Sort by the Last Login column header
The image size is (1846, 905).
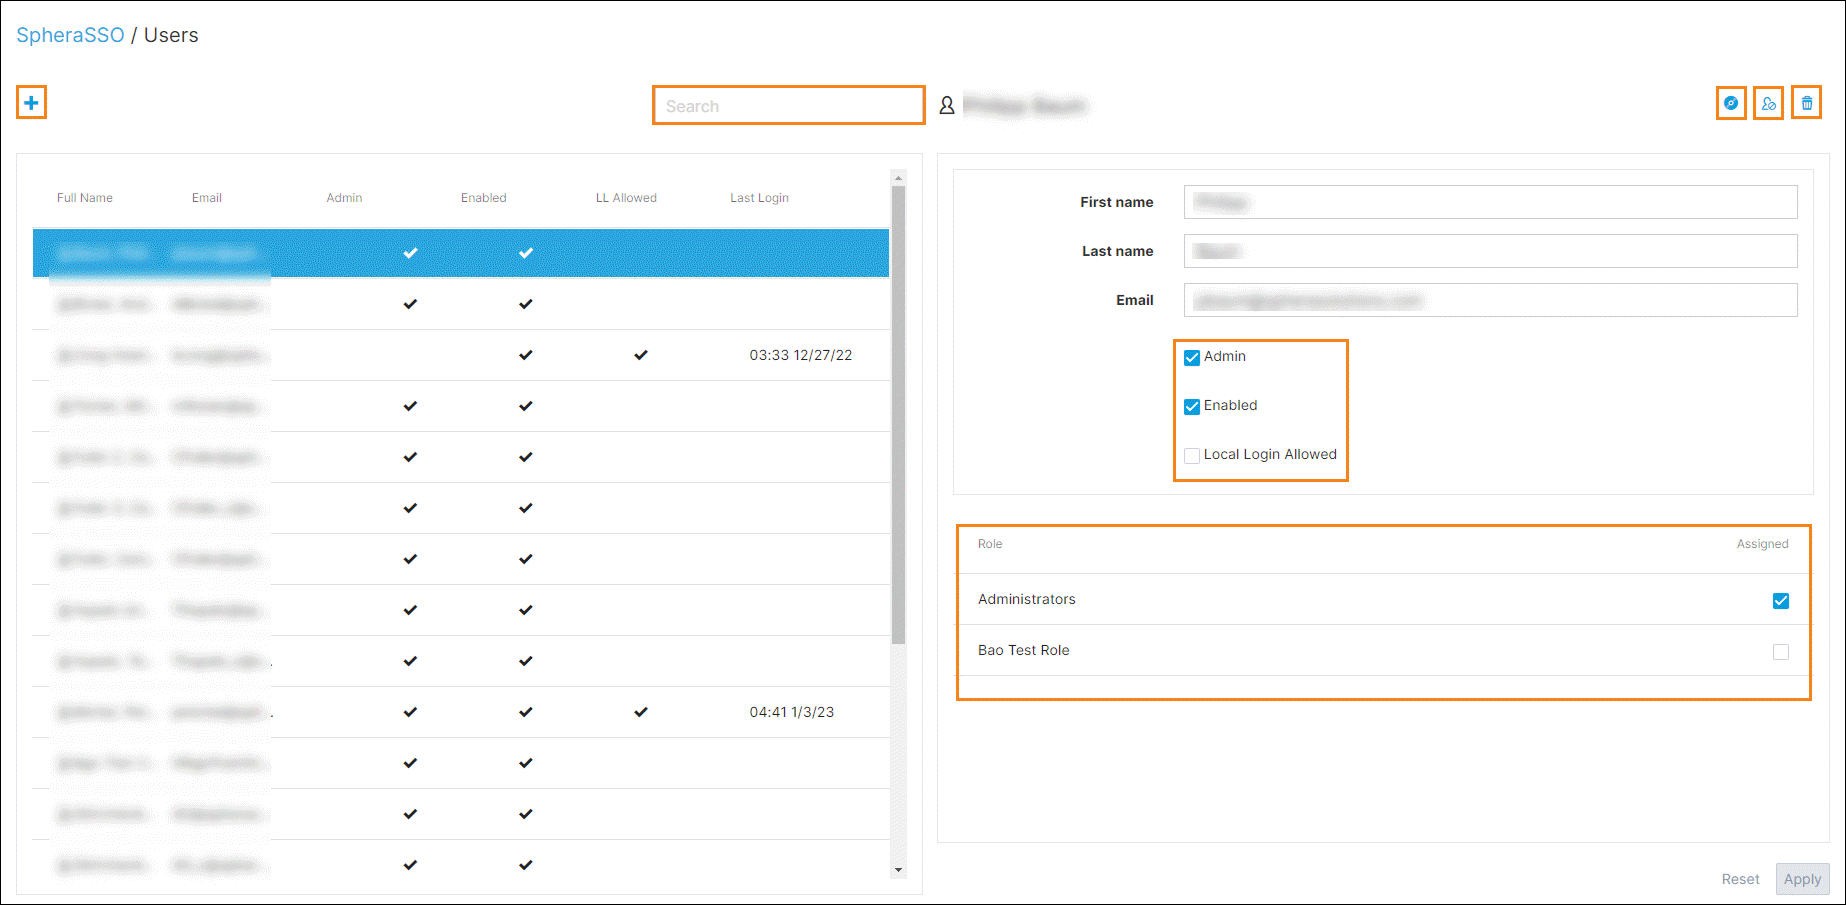coord(759,198)
